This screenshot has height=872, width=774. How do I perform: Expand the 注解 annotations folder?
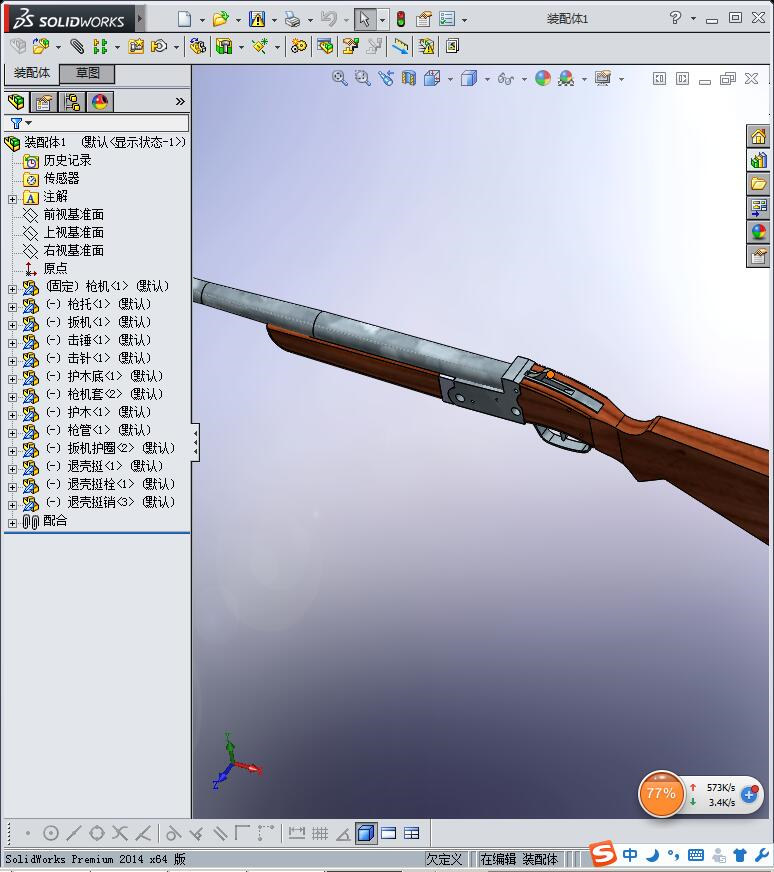(12, 199)
